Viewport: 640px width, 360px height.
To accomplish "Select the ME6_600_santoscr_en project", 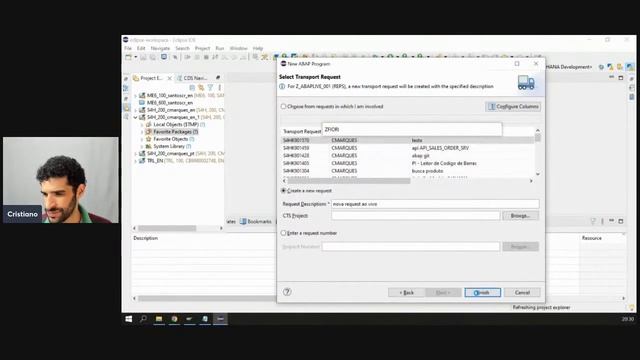I will click(170, 103).
